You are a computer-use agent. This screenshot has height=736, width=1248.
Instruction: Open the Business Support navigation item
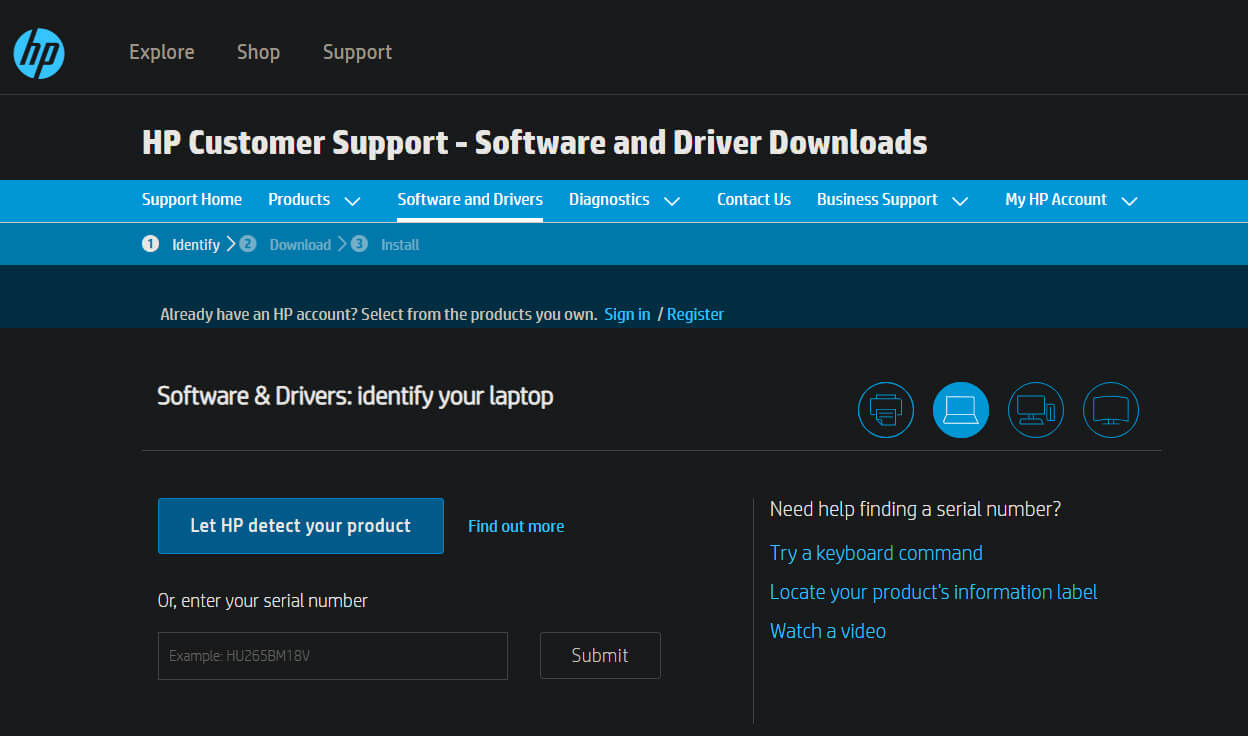[x=877, y=199]
